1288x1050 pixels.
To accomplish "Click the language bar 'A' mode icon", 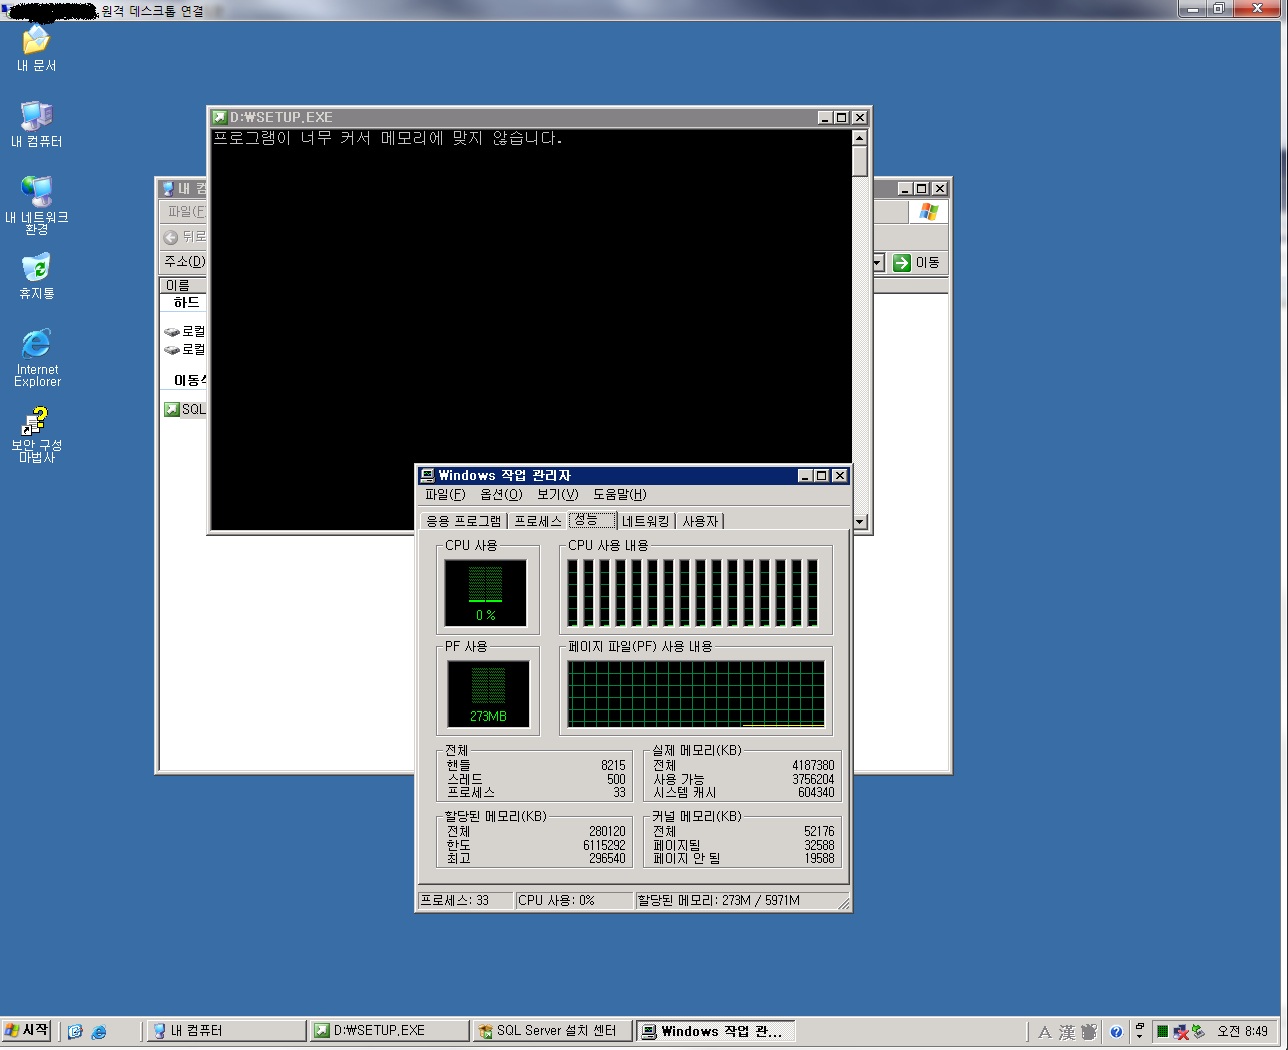I will 1044,1032.
